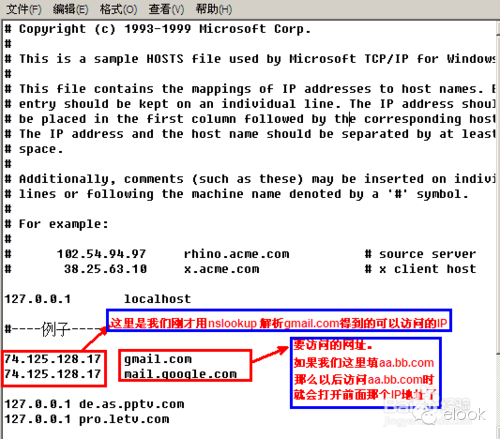Click the pro.letv.com entry line
The image size is (500, 439).
(87, 419)
